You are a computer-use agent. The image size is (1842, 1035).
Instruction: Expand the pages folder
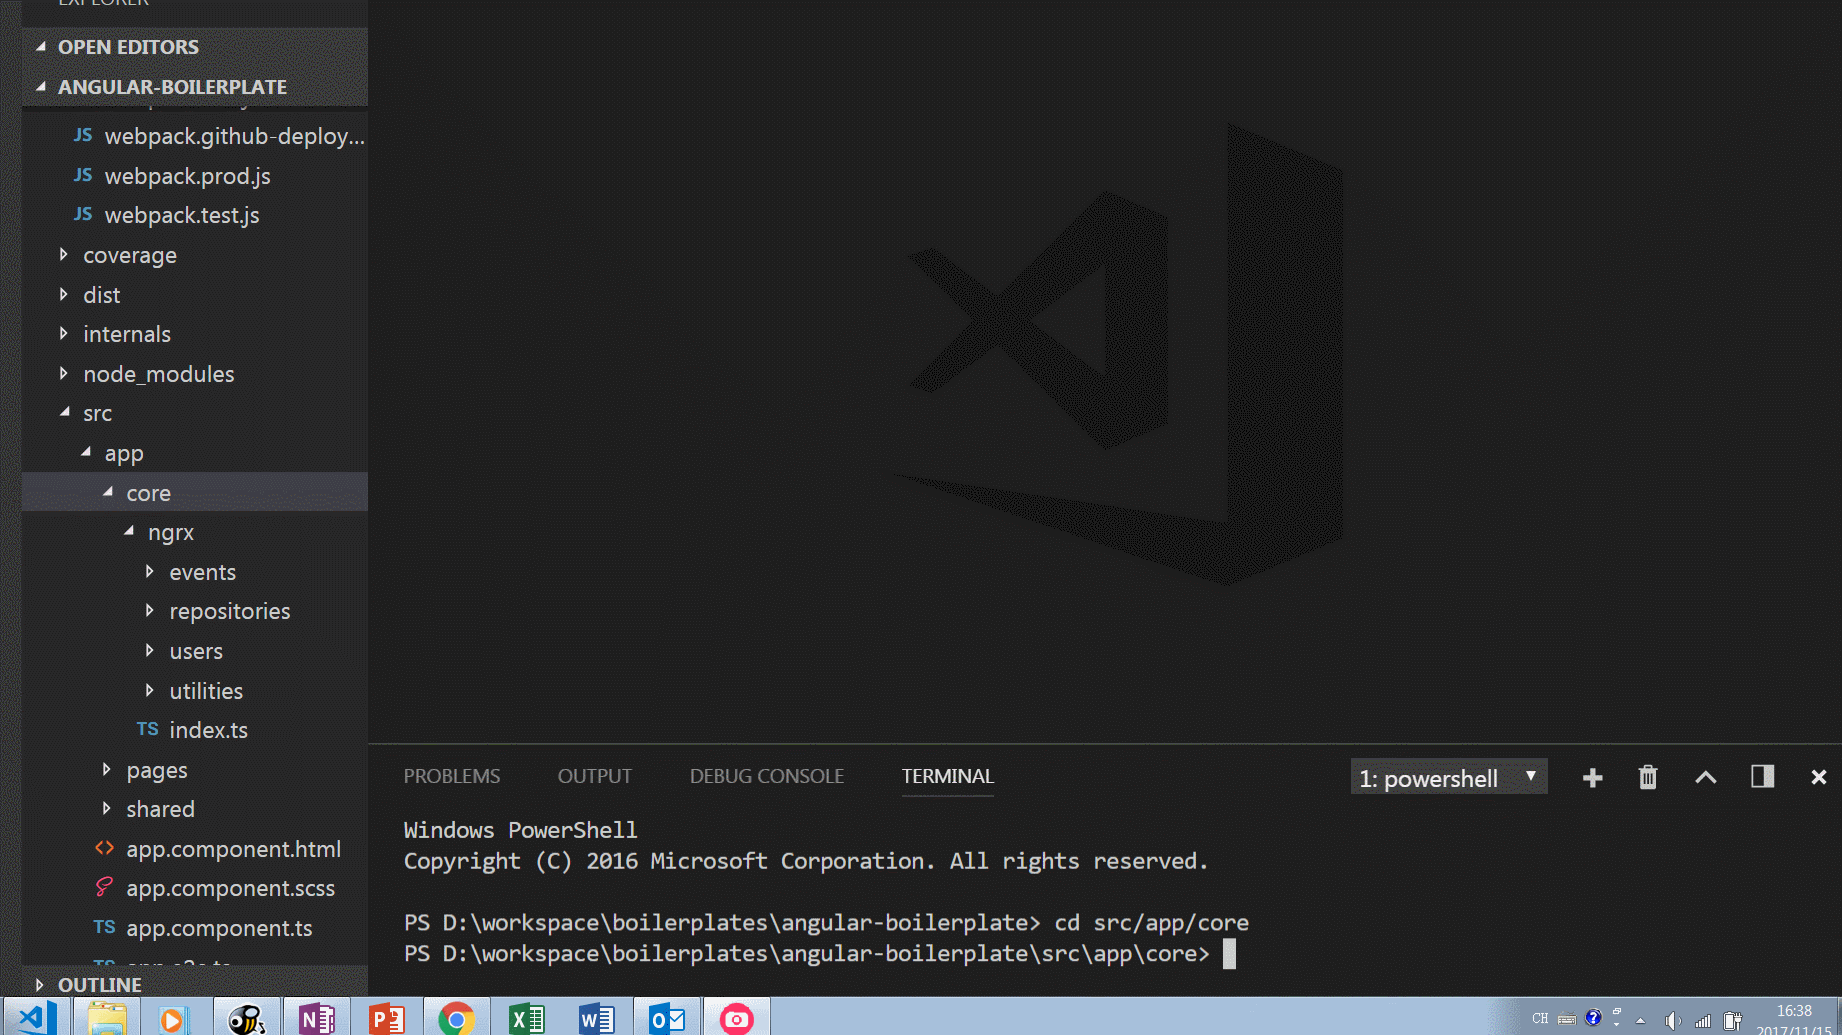point(195,770)
